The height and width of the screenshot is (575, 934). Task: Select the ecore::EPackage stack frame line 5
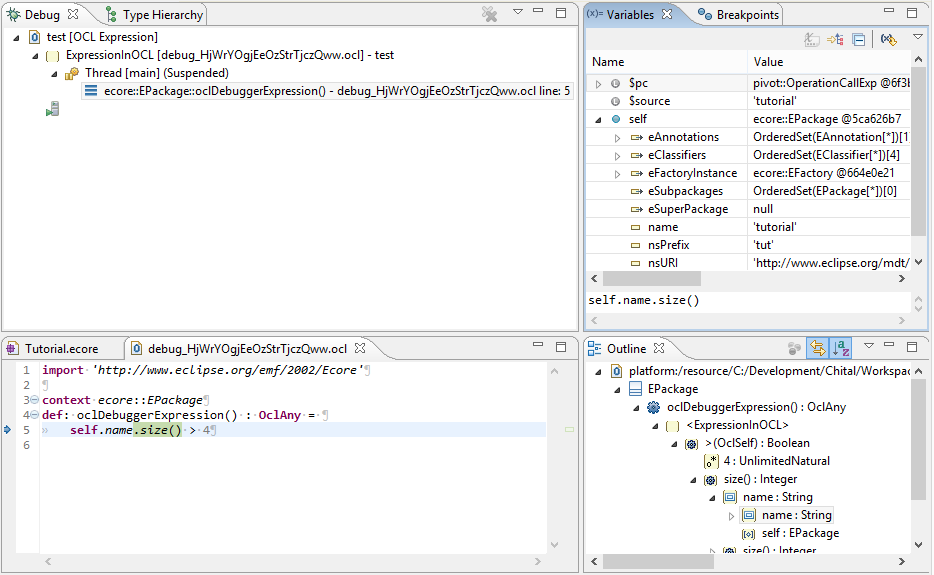pos(327,91)
